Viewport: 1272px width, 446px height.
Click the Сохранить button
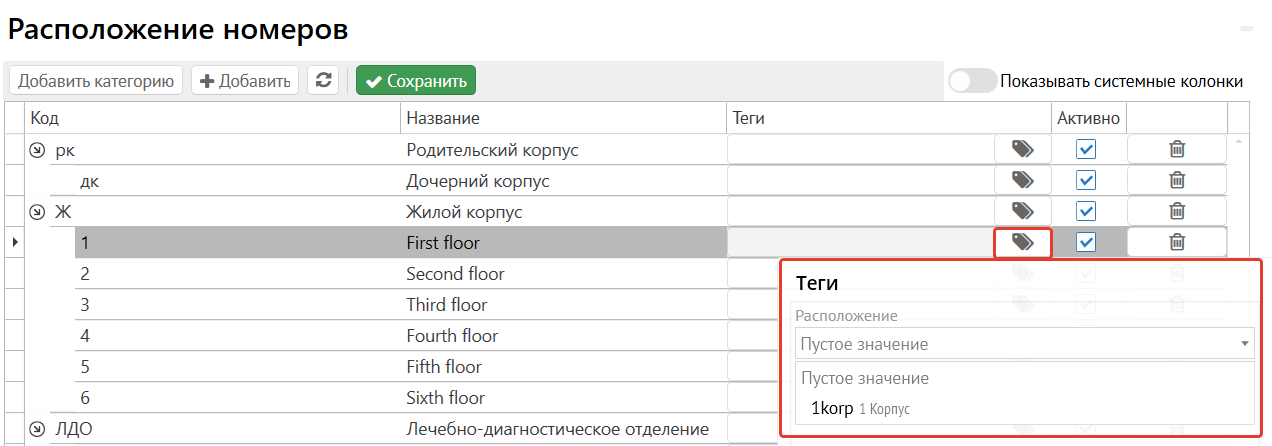pos(416,81)
